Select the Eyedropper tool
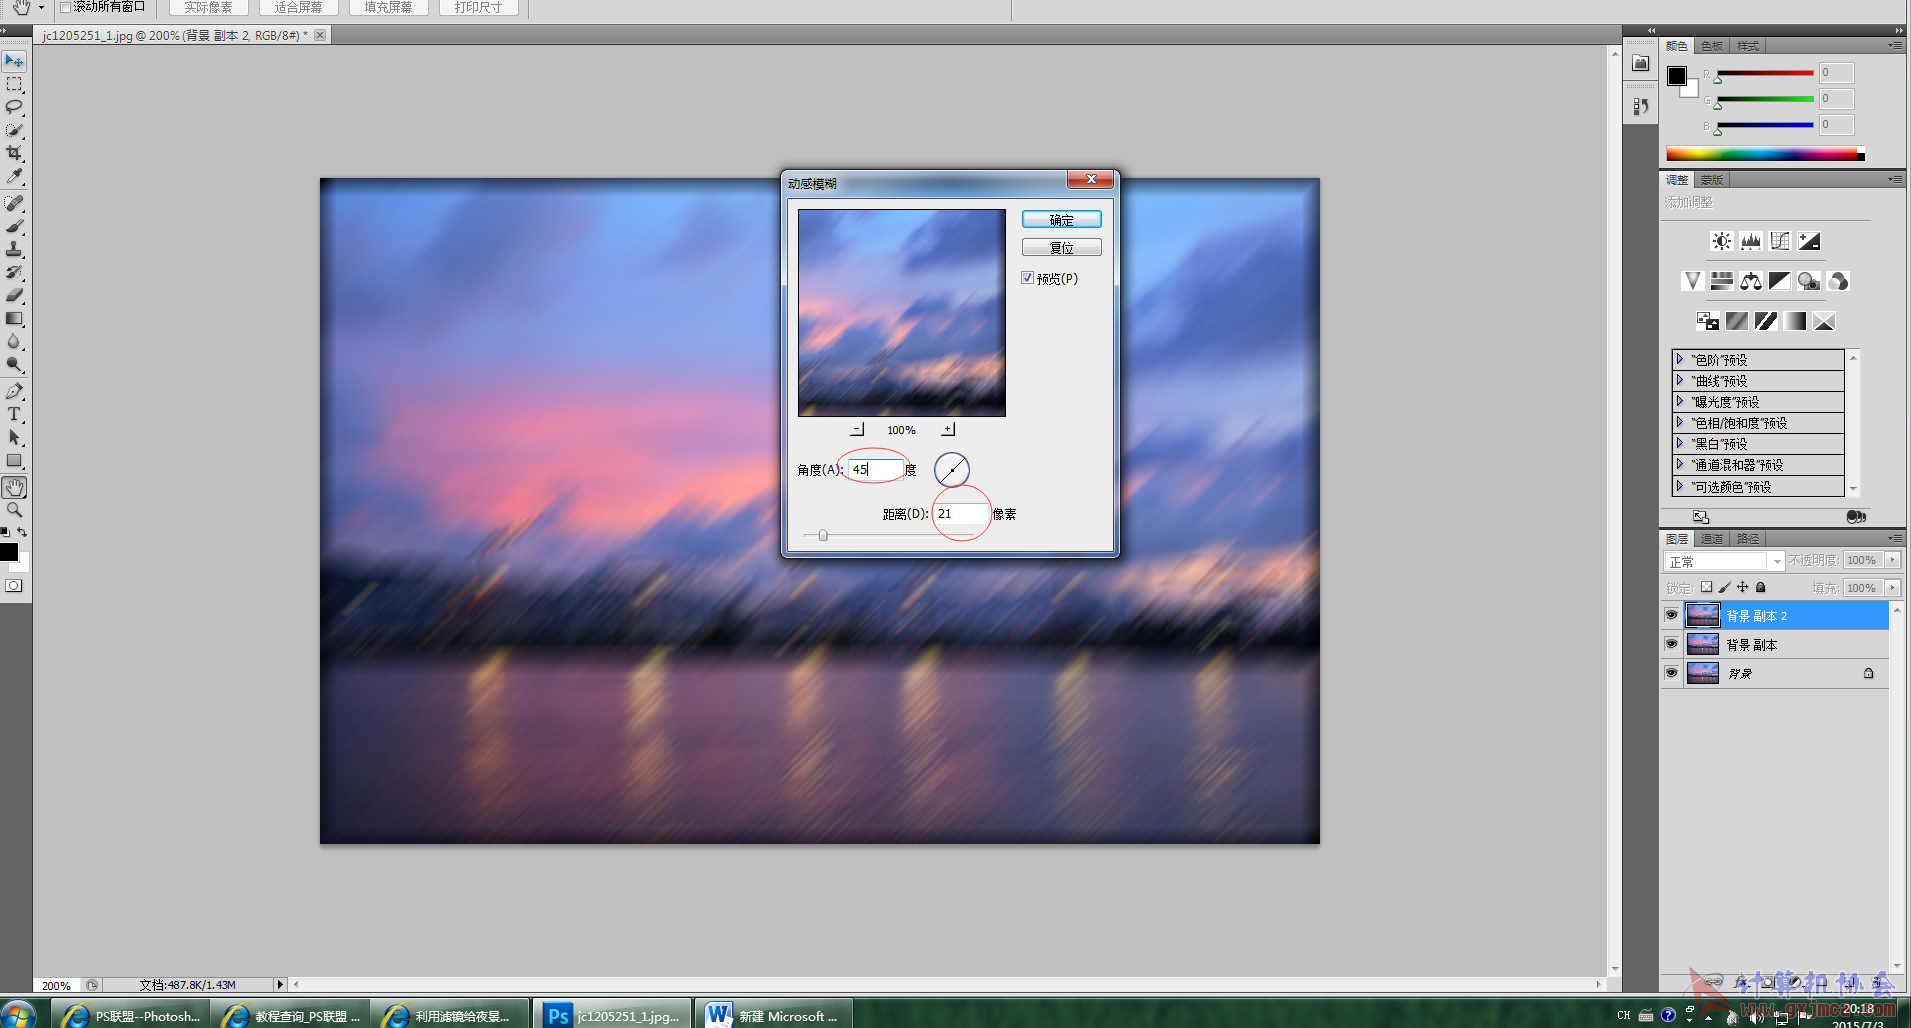 [x=14, y=177]
